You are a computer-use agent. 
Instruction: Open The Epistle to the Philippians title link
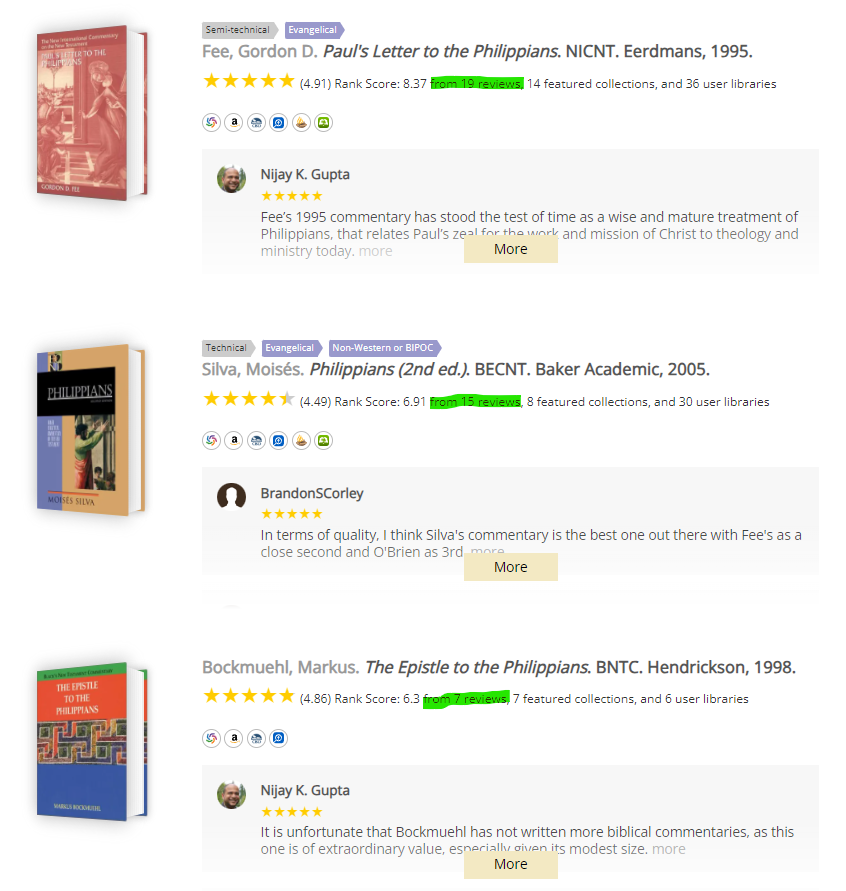(477, 667)
